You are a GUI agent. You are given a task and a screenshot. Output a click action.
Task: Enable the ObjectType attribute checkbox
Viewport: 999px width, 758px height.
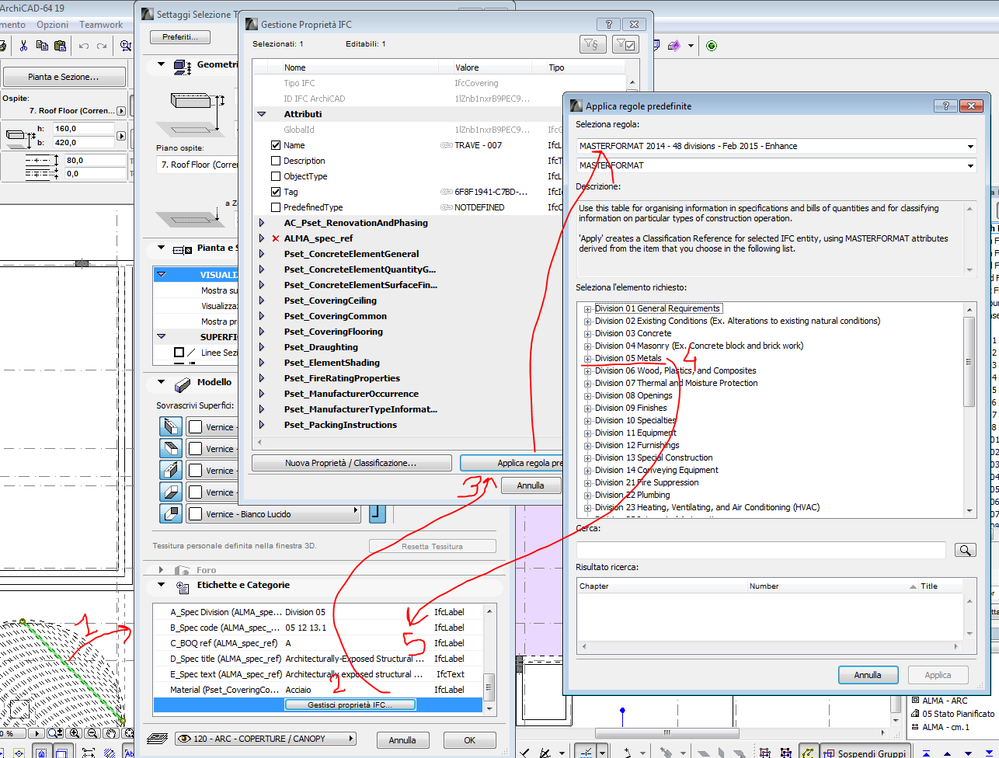(276, 176)
